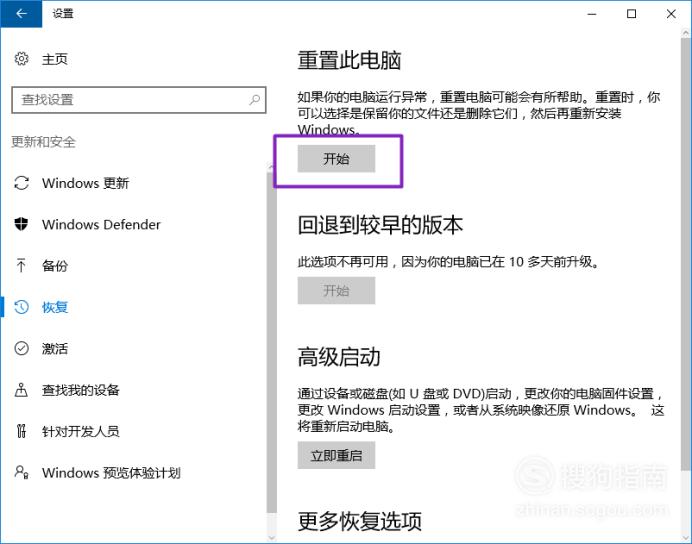
Task: Click the 高级启动 heading
Action: tap(338, 357)
